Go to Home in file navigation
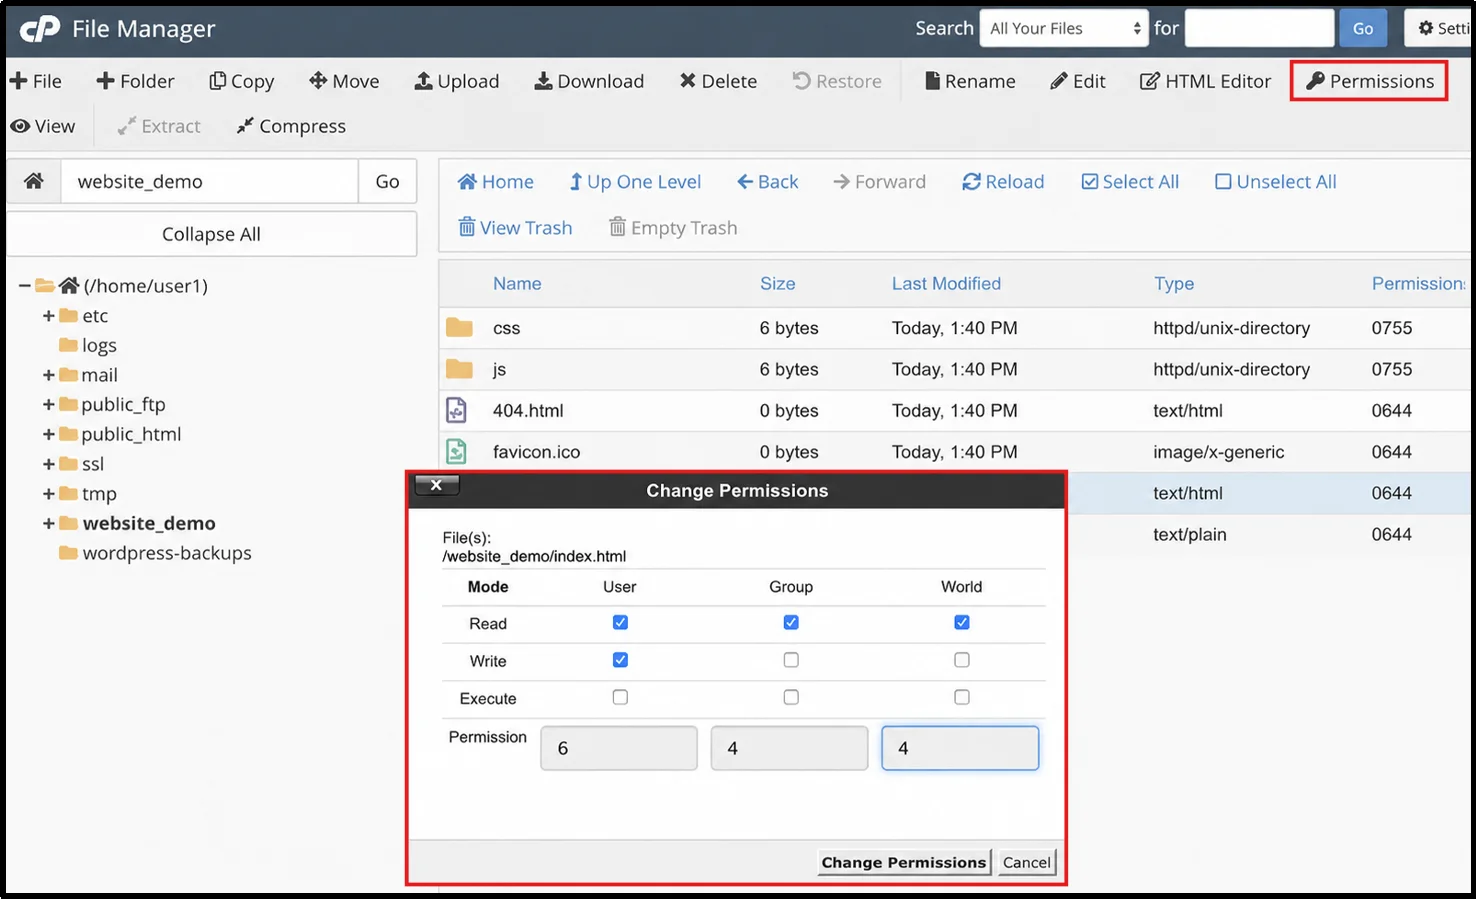 496,182
